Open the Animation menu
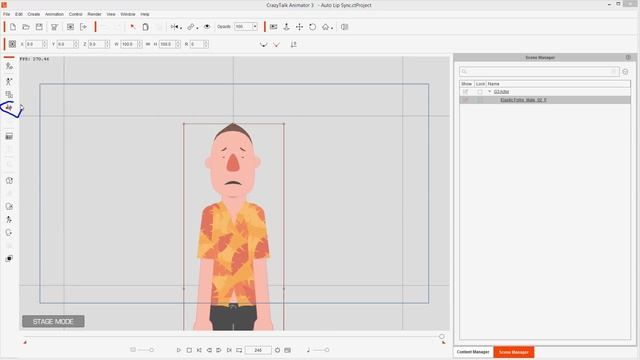This screenshot has height=360, width=640. (x=54, y=14)
